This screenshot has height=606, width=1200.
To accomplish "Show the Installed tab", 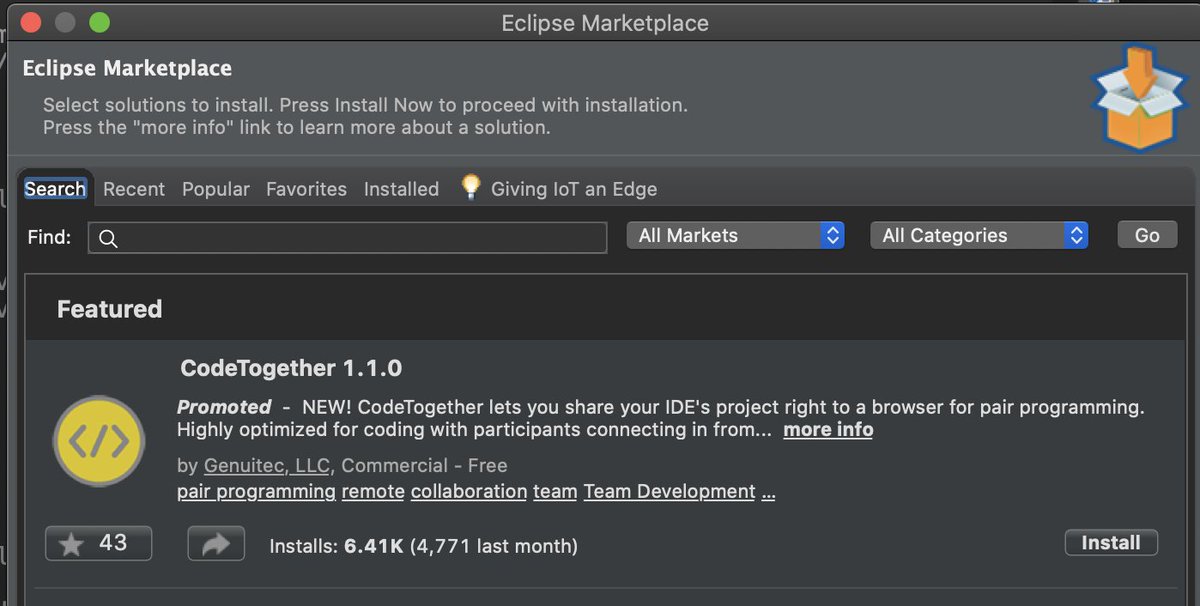I will 401,189.
